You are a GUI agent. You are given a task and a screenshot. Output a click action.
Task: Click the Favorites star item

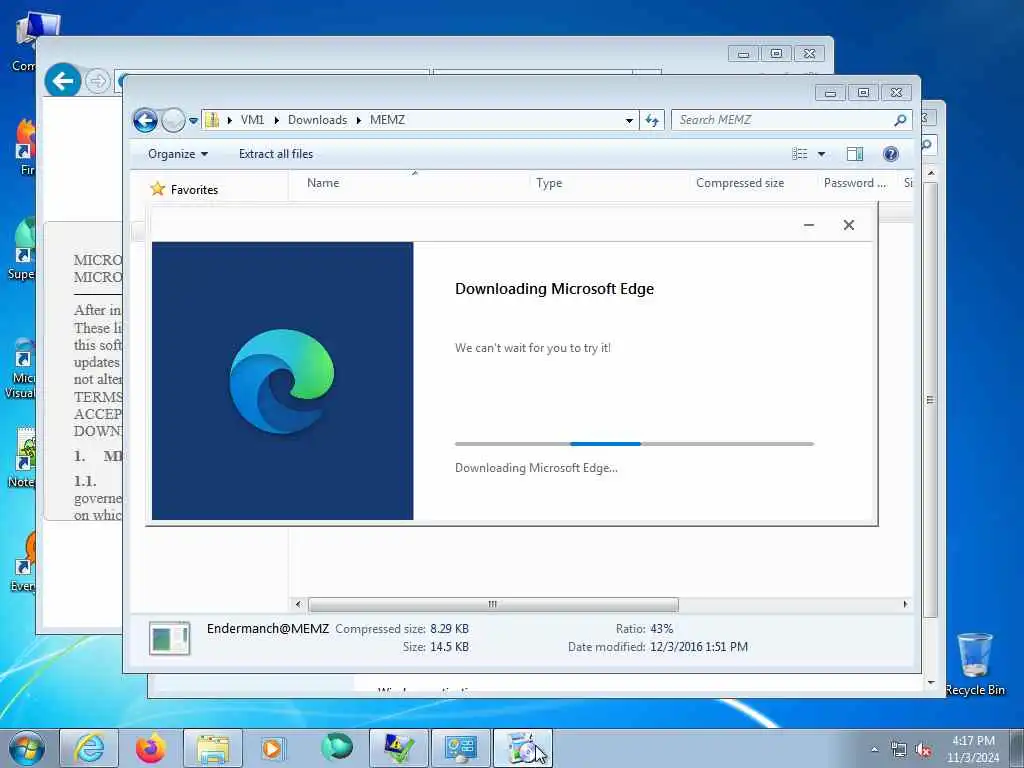tap(184, 189)
